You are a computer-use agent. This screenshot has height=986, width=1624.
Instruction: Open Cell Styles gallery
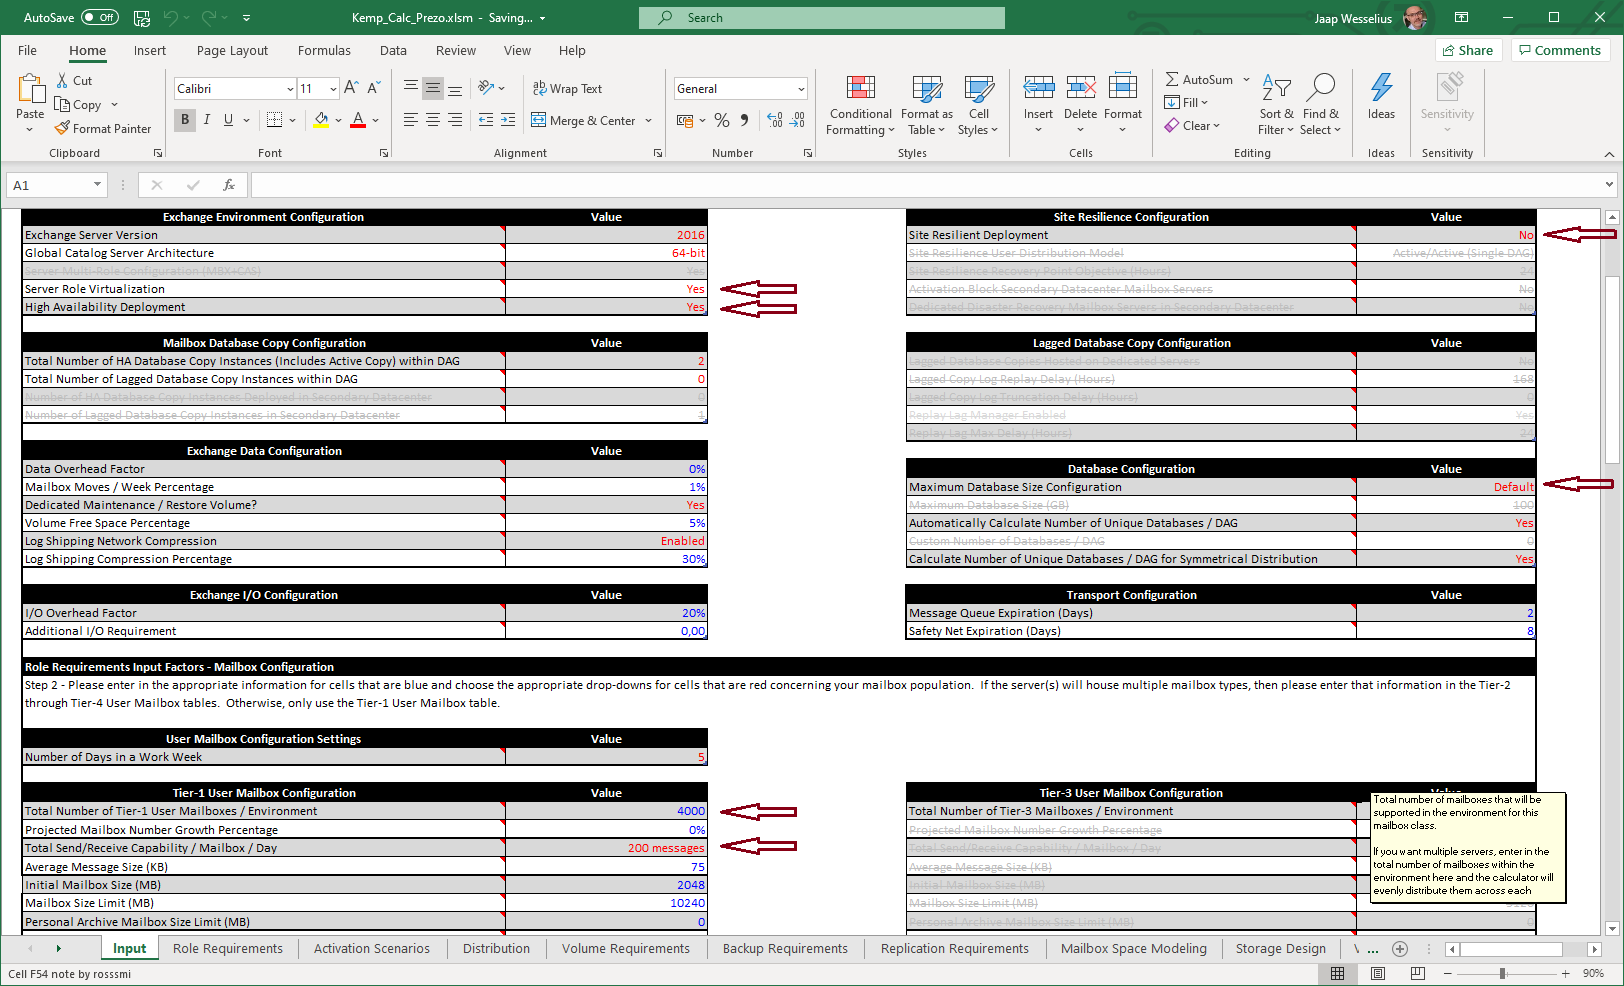pos(978,105)
